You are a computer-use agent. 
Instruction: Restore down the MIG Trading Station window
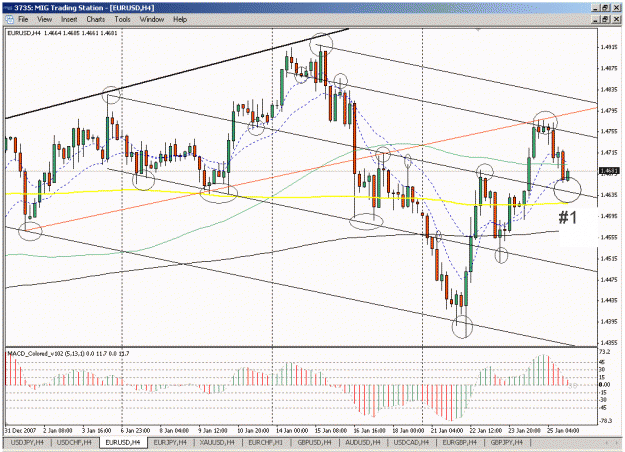[x=605, y=8]
